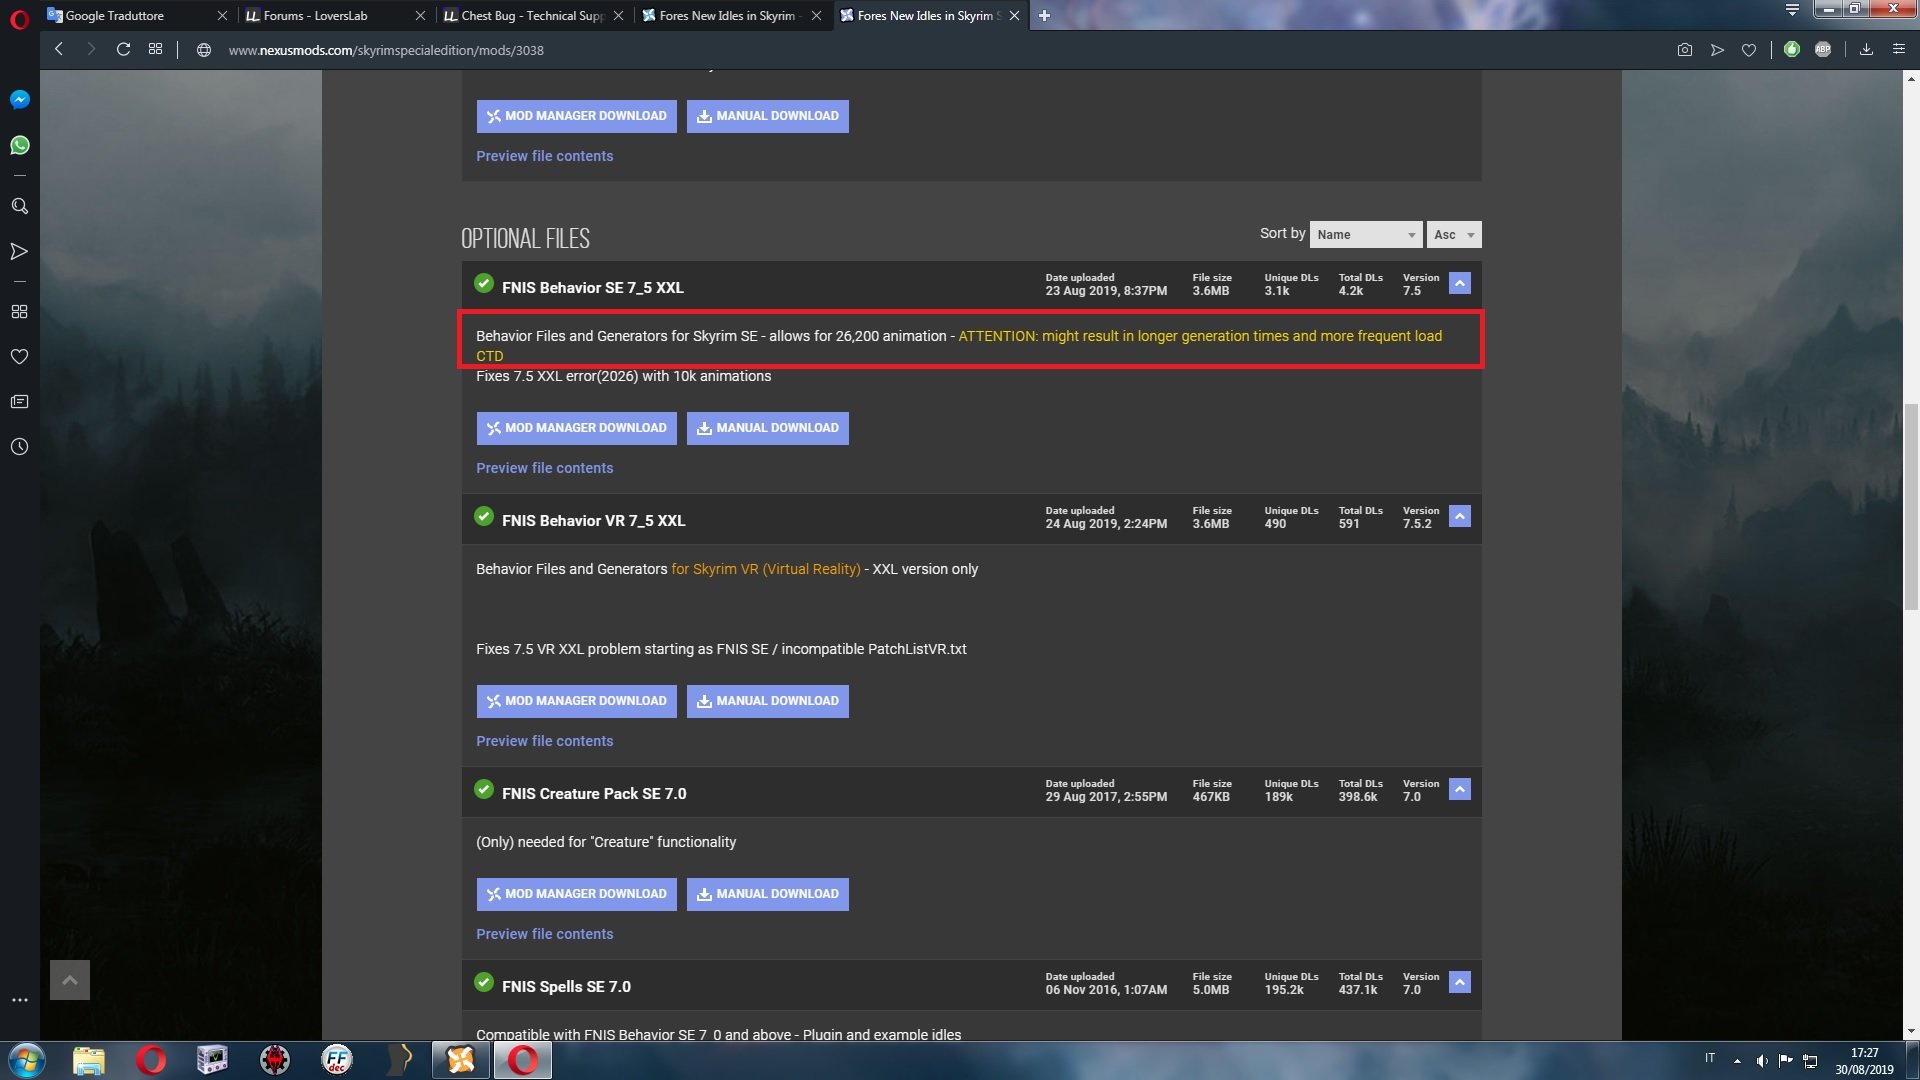1920x1080 pixels.
Task: Add page to bookmarks heart in address bar
Action: tap(1749, 50)
